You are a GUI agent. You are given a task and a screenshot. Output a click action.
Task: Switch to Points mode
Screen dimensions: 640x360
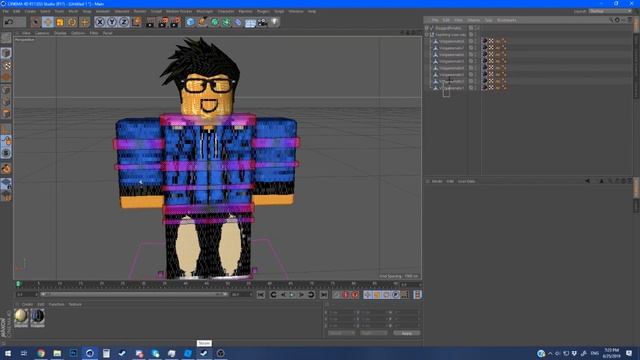(6, 90)
